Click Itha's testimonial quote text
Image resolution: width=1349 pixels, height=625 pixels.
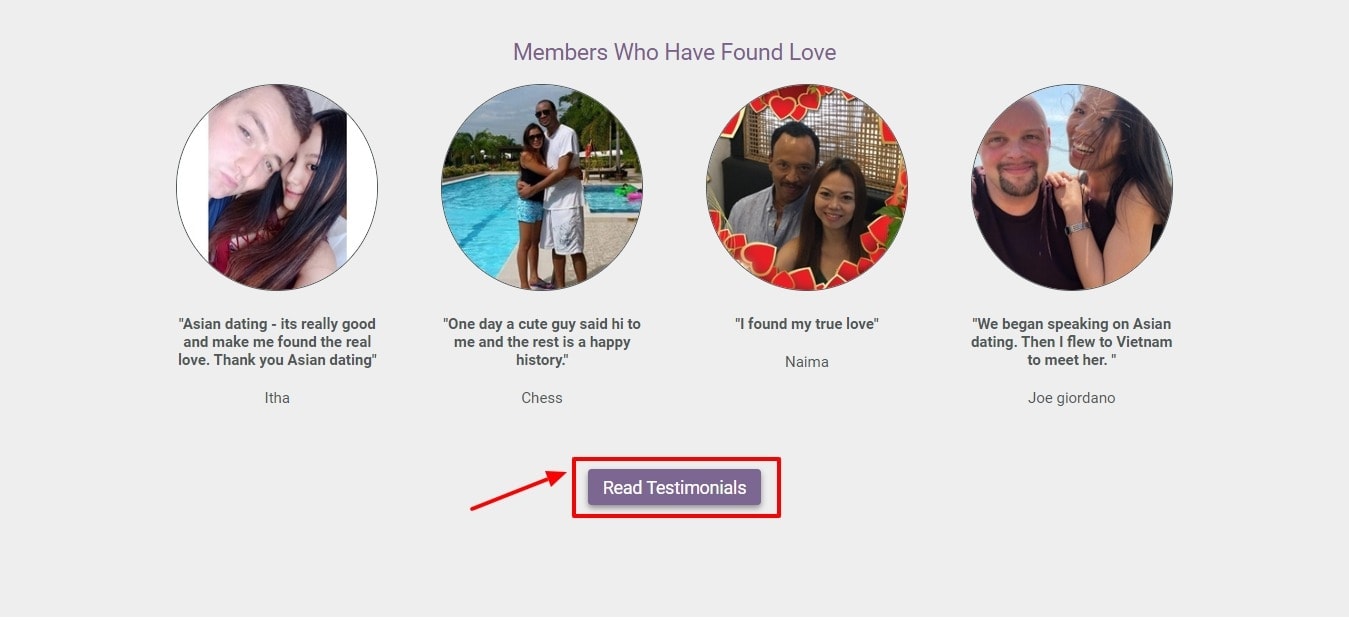click(x=277, y=341)
